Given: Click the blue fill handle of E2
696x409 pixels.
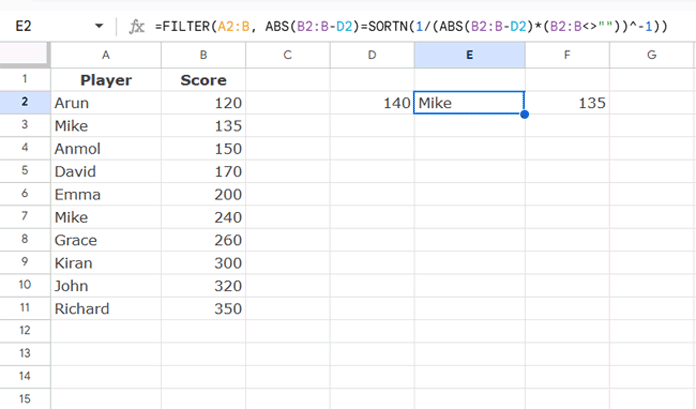Looking at the screenshot, I should pos(525,114).
